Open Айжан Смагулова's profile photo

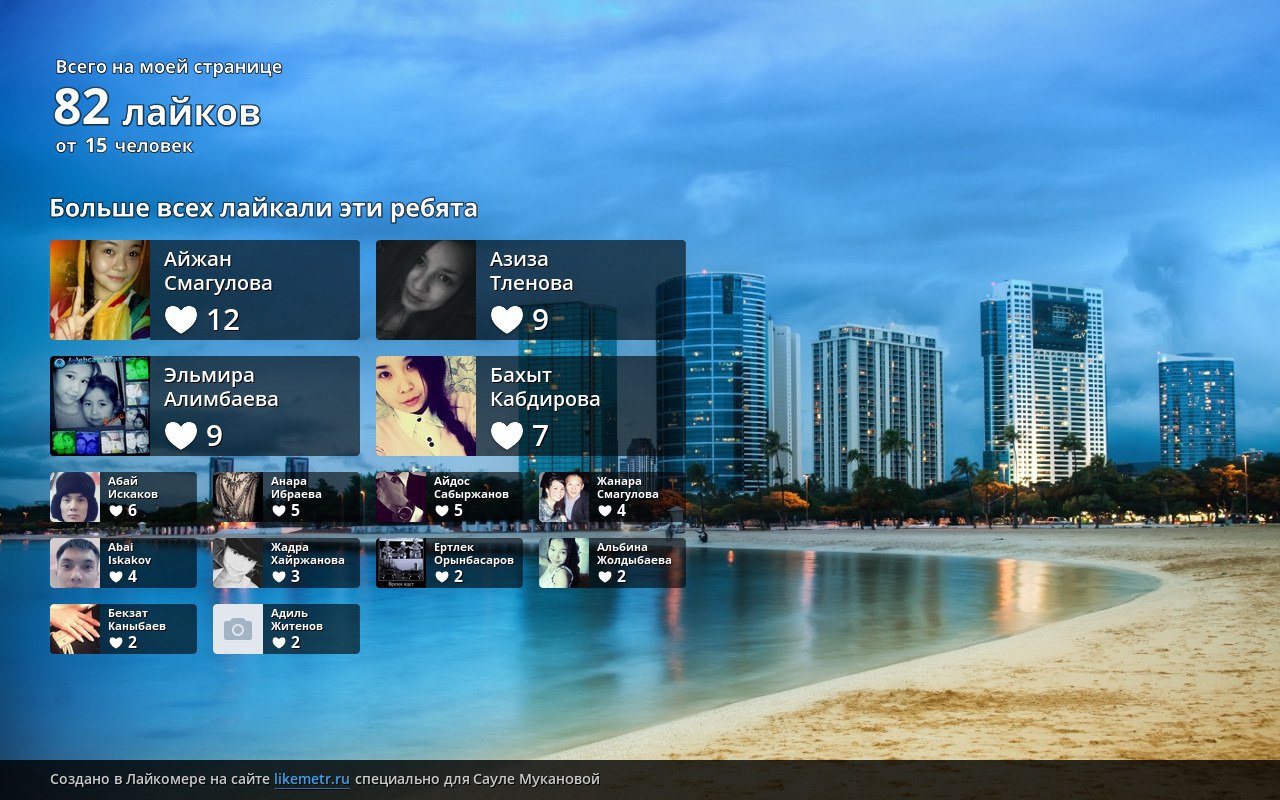(100, 290)
